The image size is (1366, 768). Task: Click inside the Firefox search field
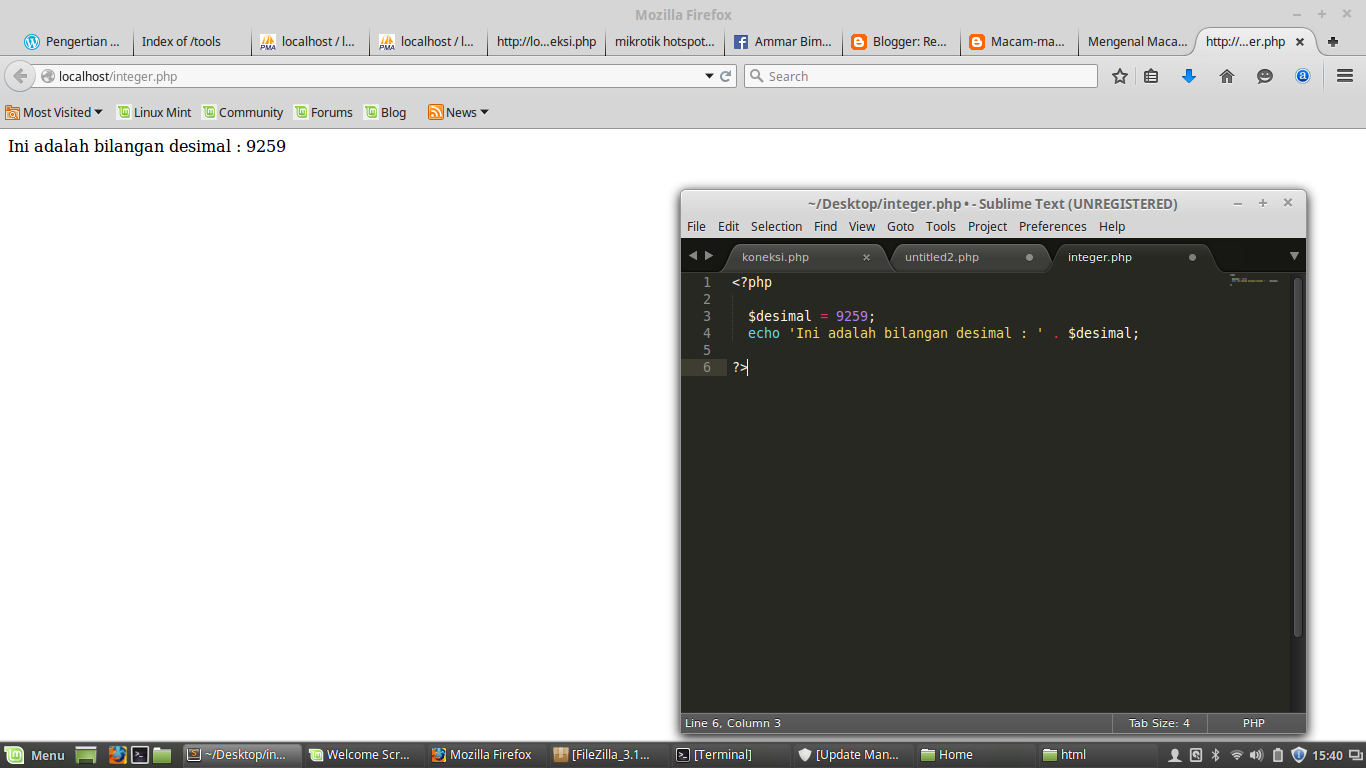point(920,76)
